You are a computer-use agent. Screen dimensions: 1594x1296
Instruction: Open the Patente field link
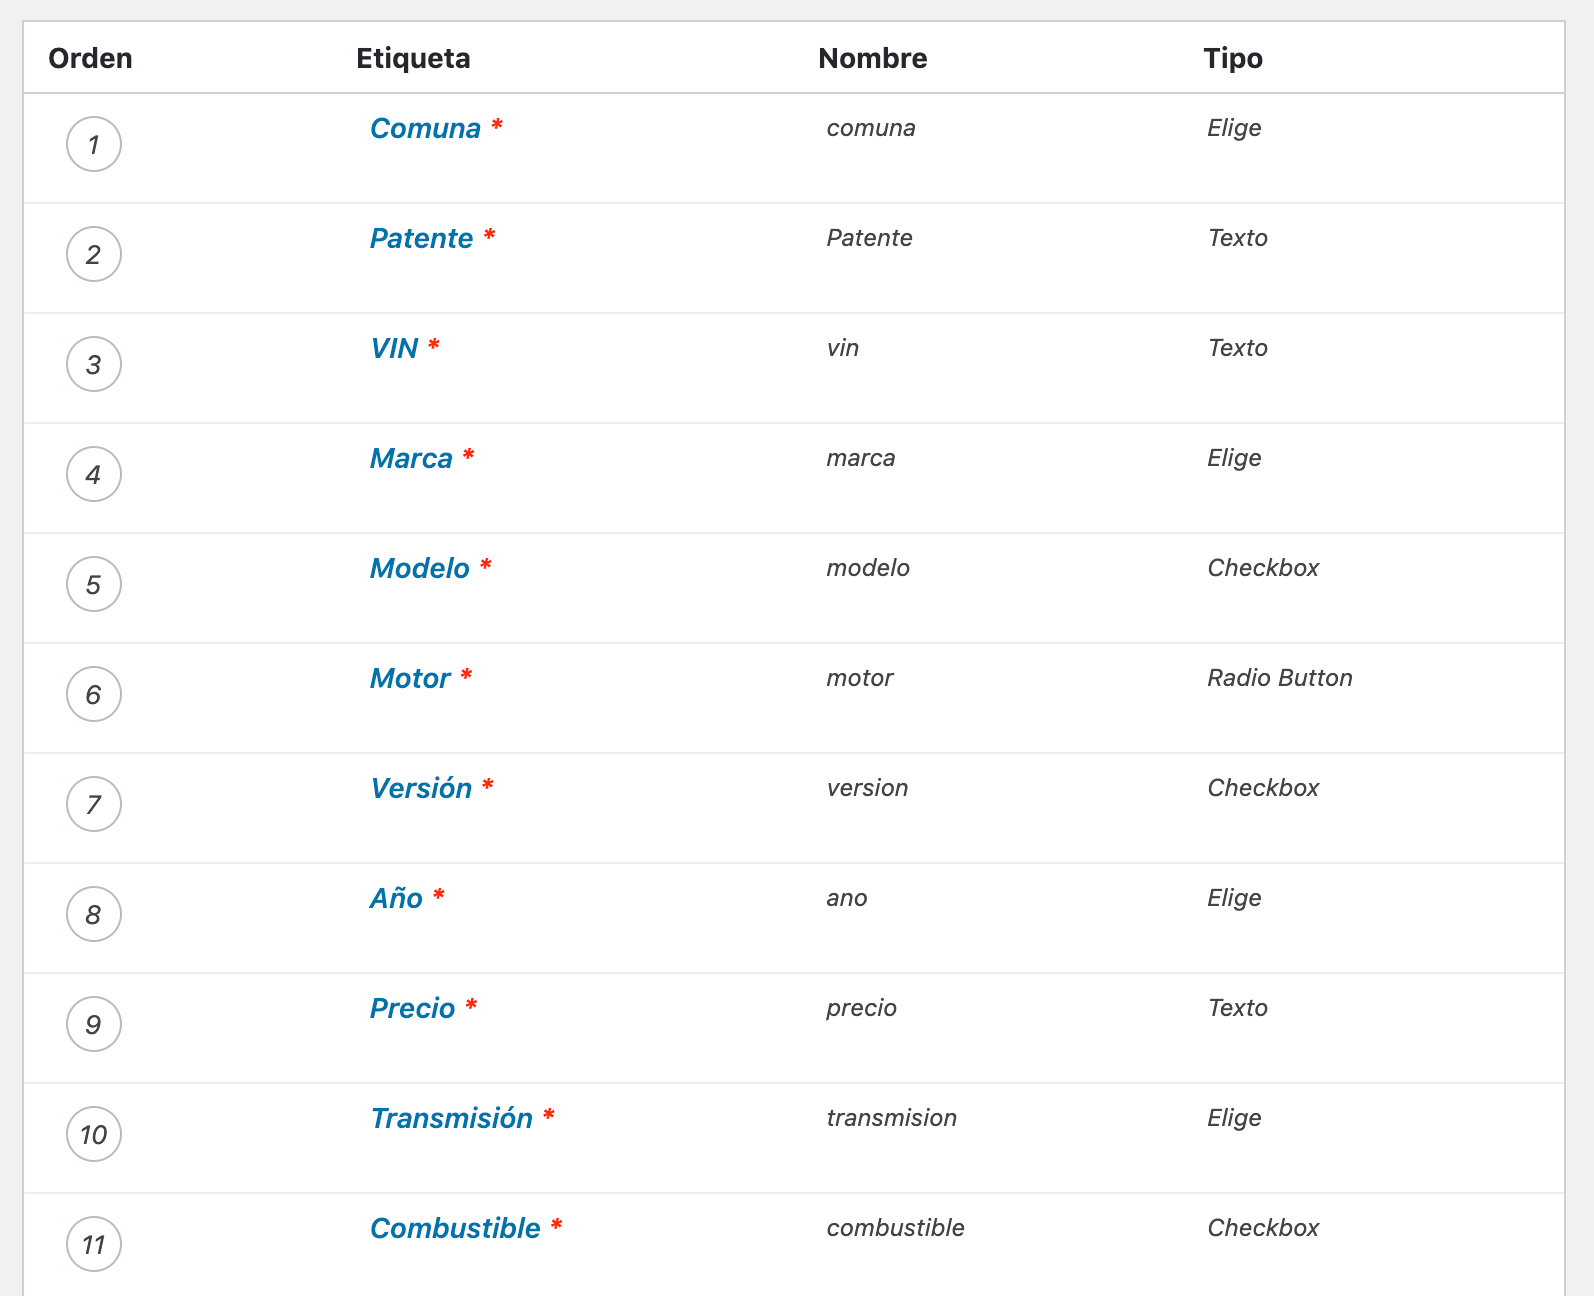click(421, 239)
